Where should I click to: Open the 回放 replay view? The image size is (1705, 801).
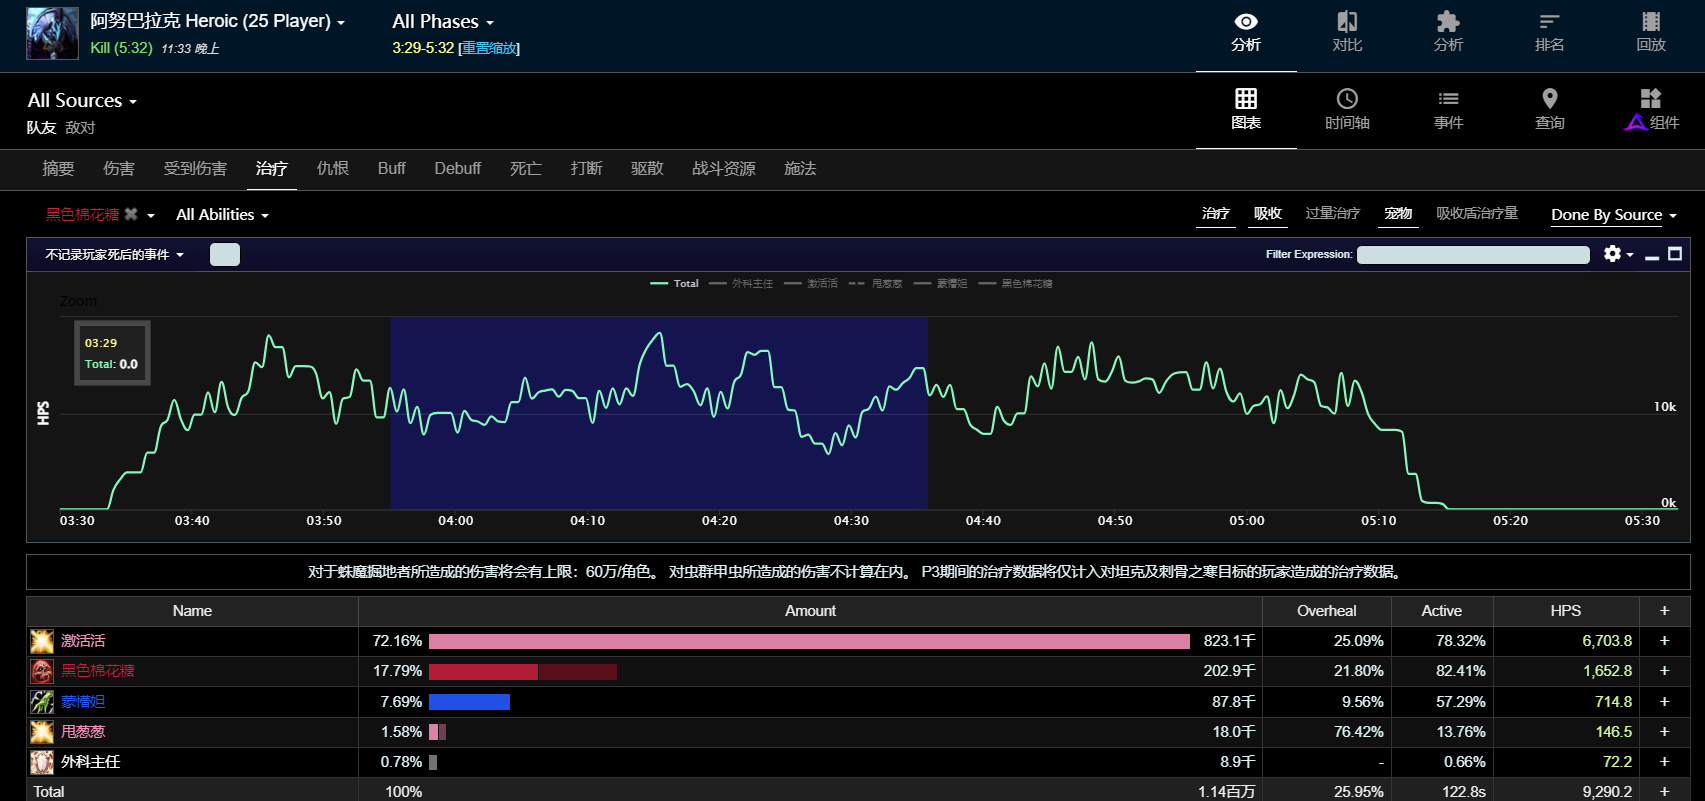[1651, 33]
